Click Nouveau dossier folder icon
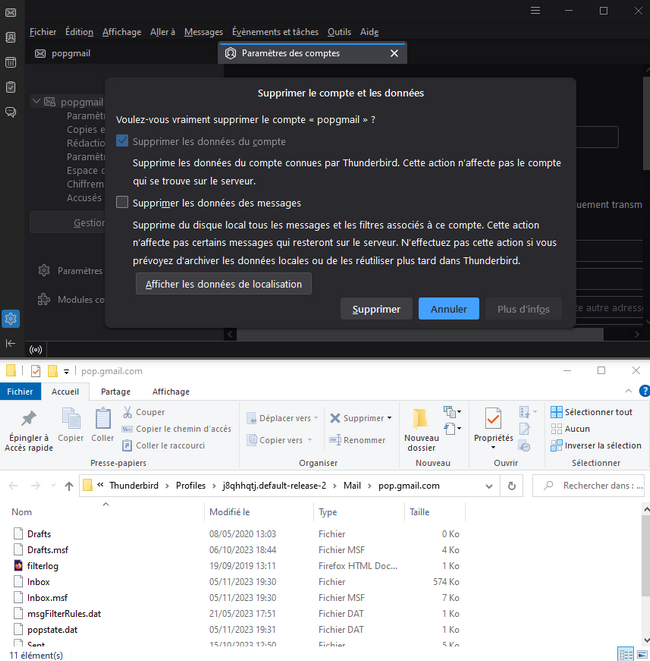Image resolution: width=650 pixels, height=661 pixels. pyautogui.click(x=421, y=419)
